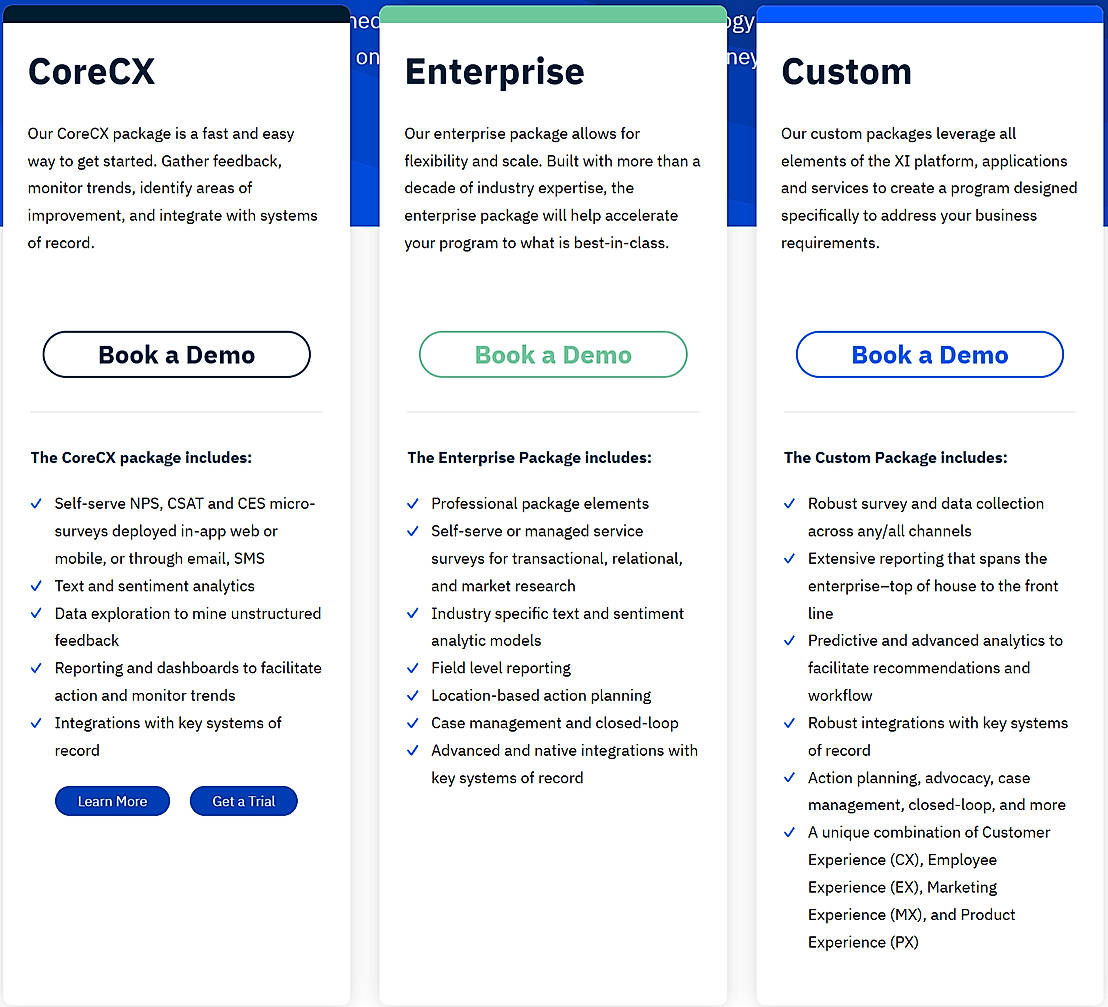Click checkmark beside 'Location-based action planning'
The height and width of the screenshot is (1007, 1108).
pos(413,695)
